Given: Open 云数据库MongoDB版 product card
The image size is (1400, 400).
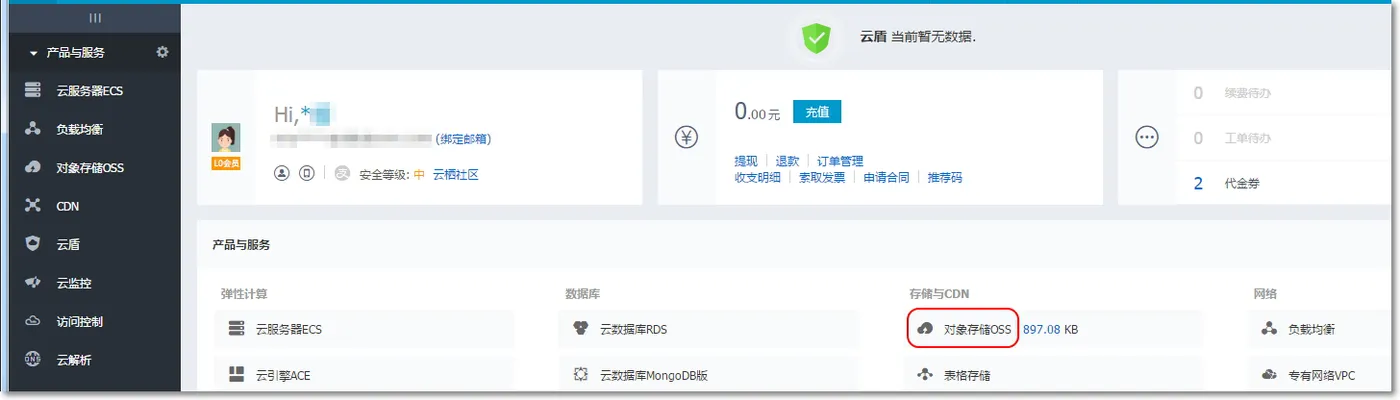Looking at the screenshot, I should click(710, 376).
